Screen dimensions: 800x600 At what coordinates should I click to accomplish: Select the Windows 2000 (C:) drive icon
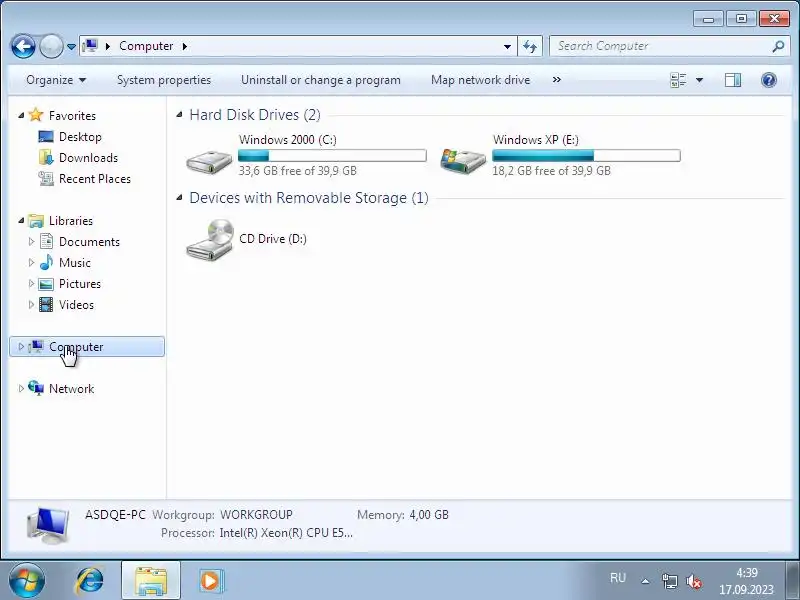click(x=209, y=162)
